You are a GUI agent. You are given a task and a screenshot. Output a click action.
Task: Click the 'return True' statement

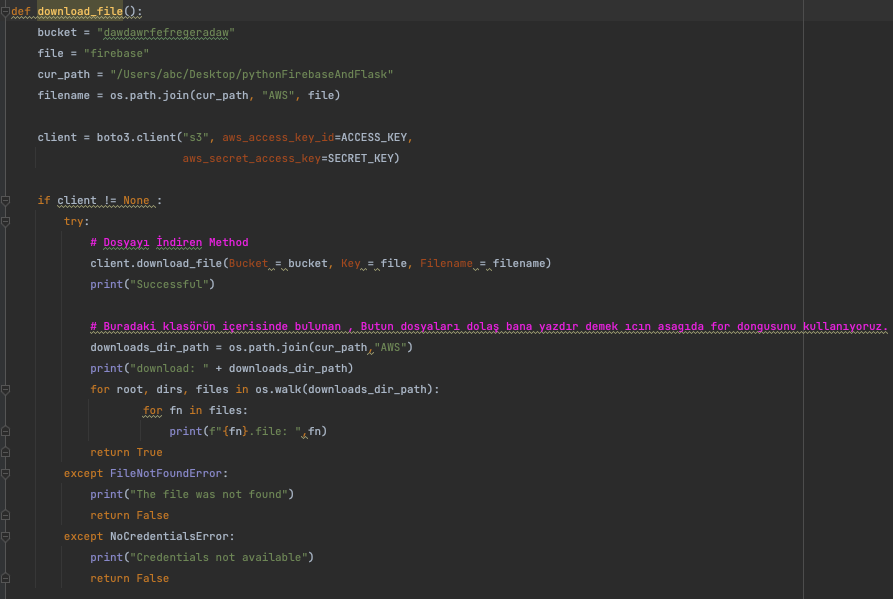pyautogui.click(x=126, y=453)
